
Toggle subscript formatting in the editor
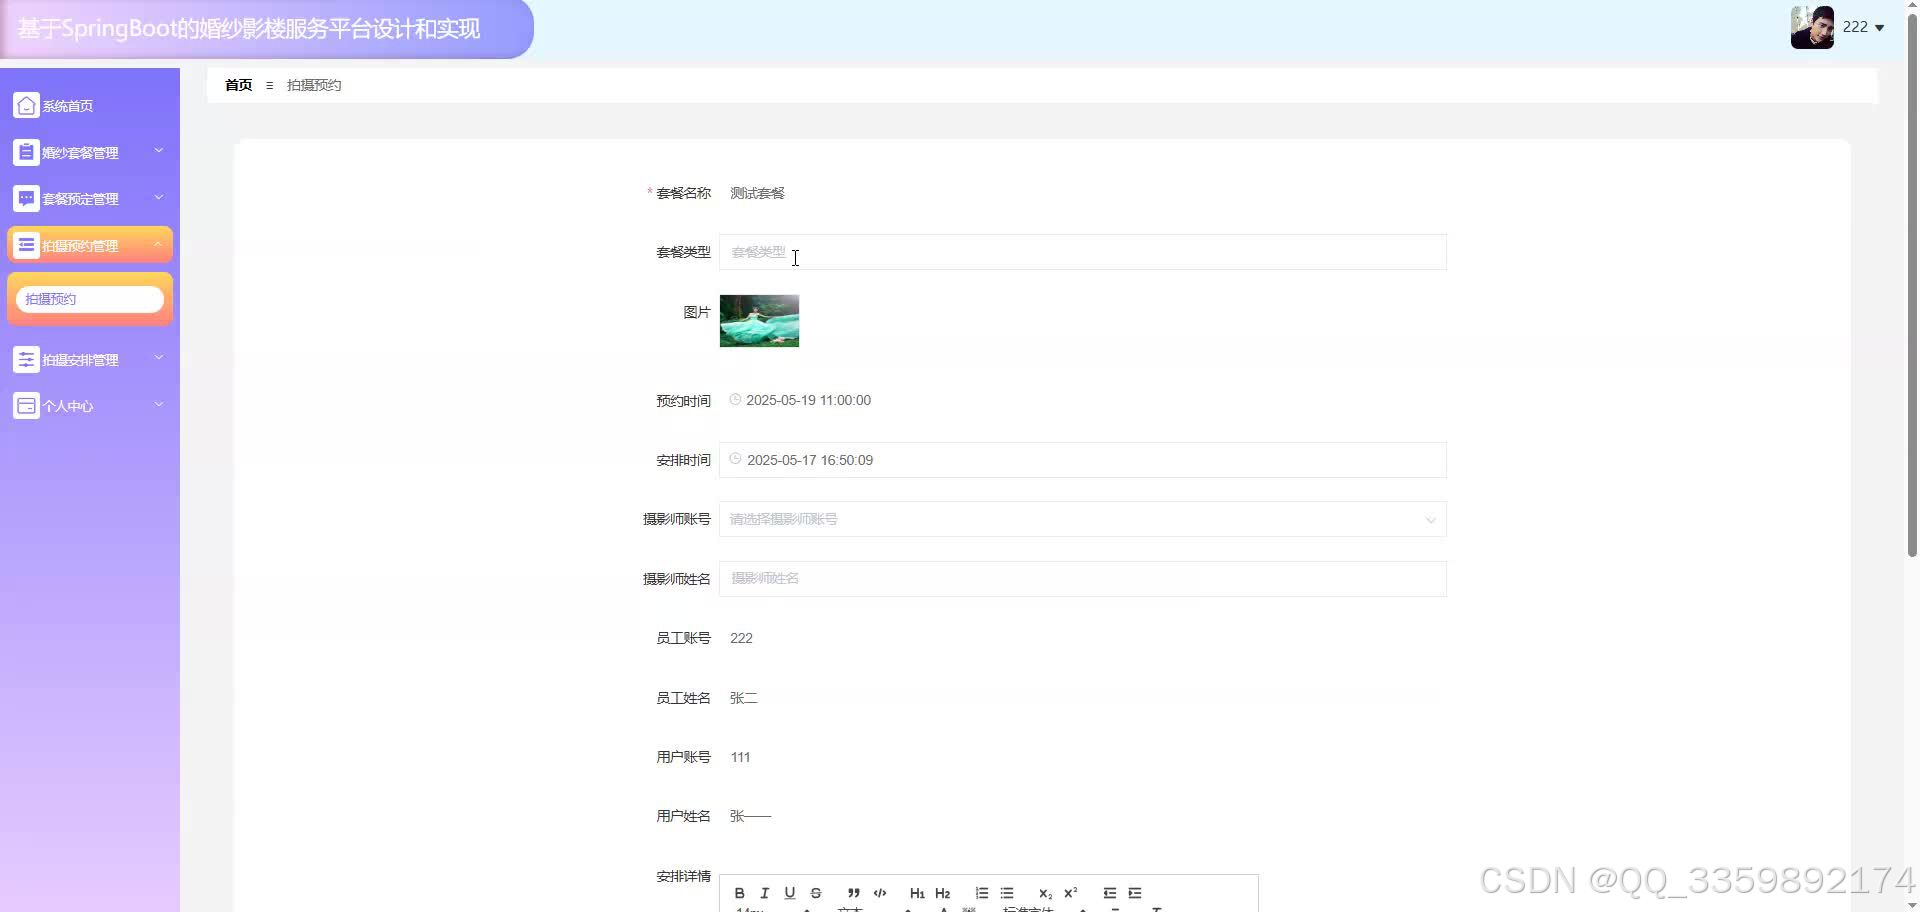pos(1044,892)
